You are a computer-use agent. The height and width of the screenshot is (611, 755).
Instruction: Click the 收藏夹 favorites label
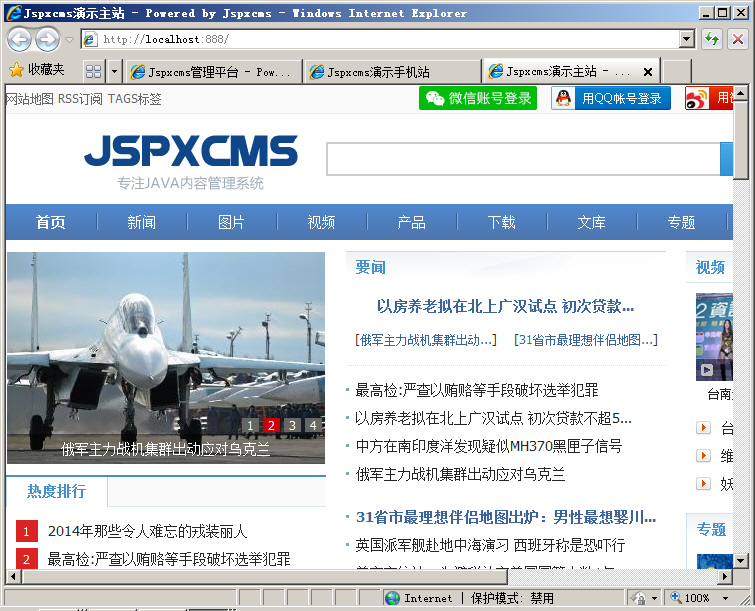click(x=46, y=70)
